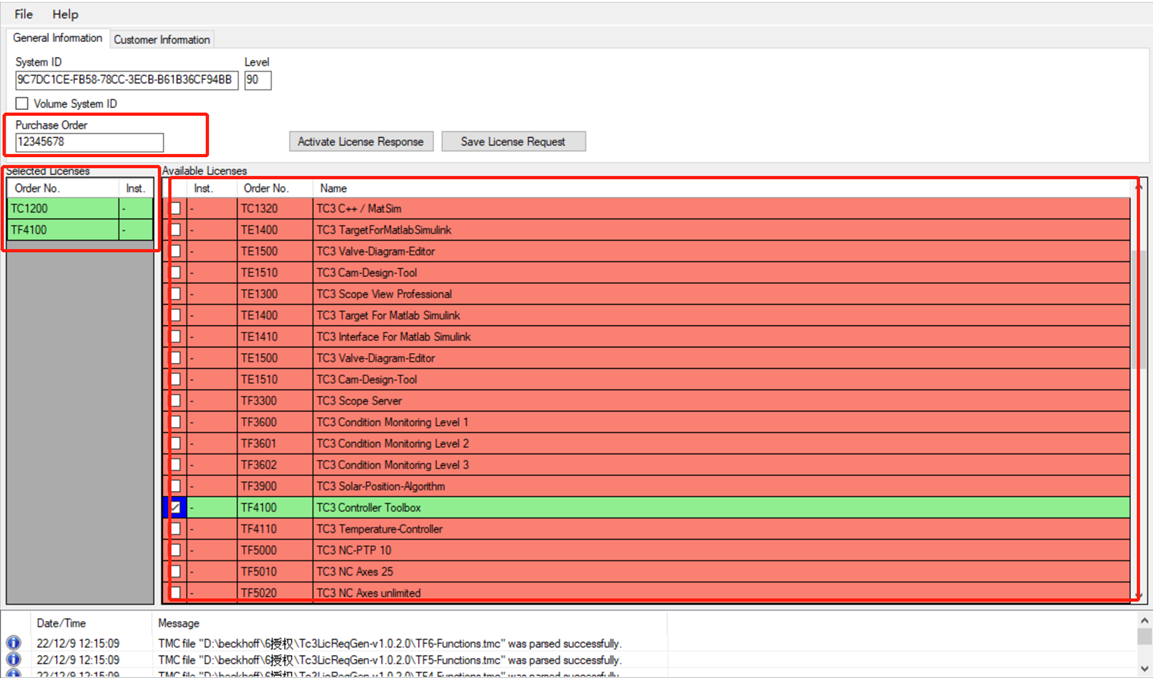Click the TF5-Functions.tmc parsed successfully message
This screenshot has width=1153, height=678.
390,660
